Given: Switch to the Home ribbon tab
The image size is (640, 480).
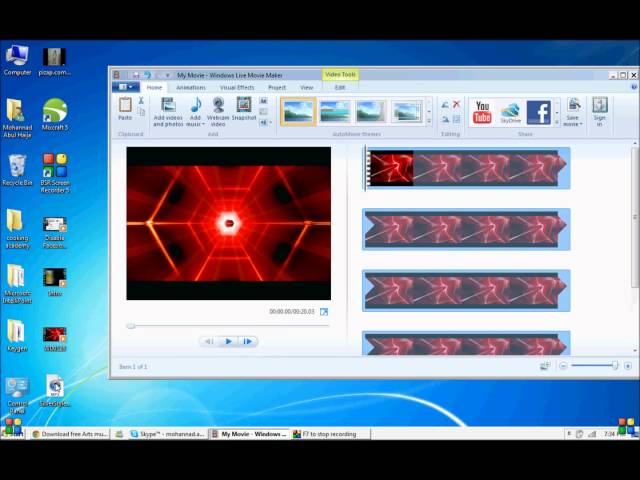Looking at the screenshot, I should click(x=154, y=87).
